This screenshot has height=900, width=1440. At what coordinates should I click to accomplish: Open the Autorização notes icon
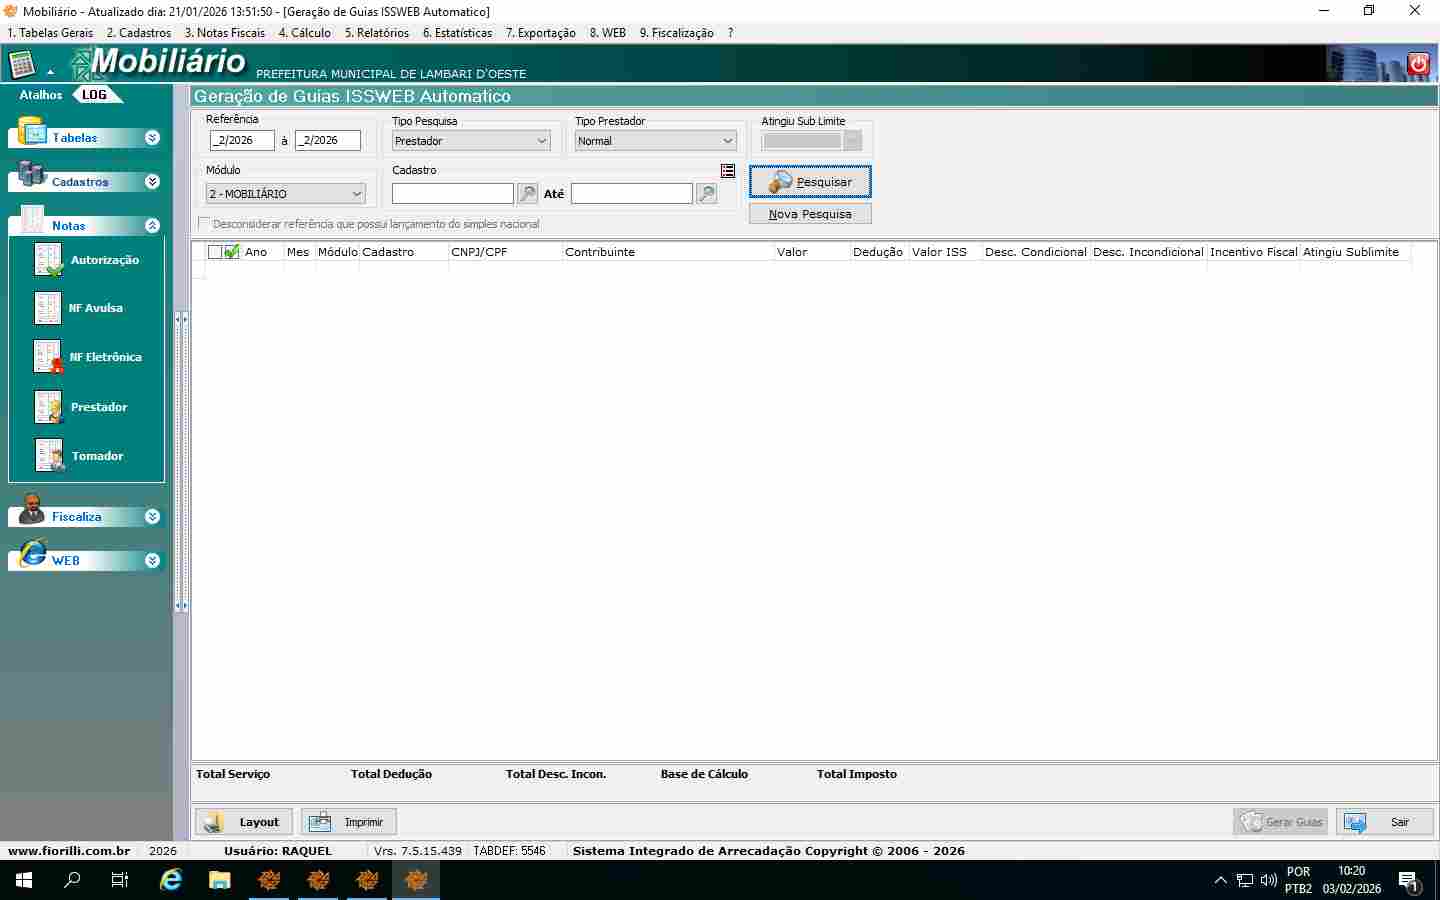48,260
